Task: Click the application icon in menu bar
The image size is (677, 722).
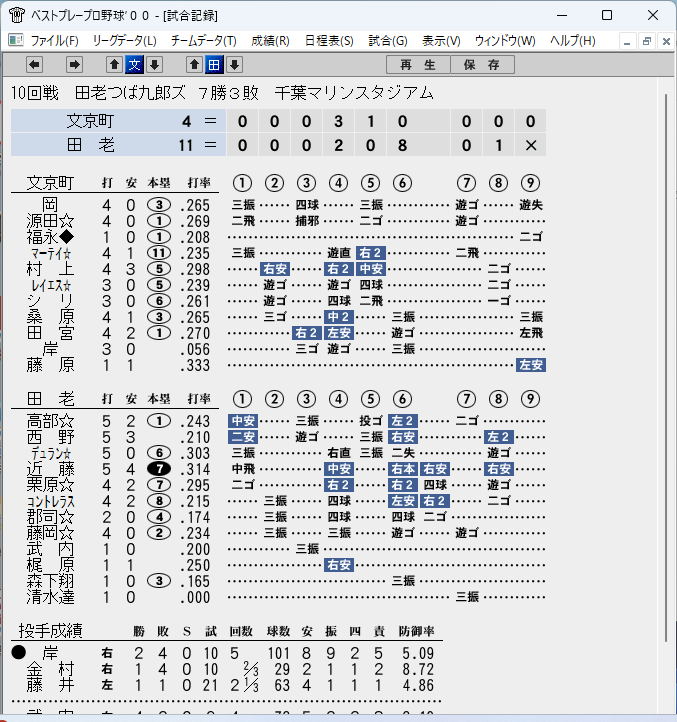Action: (x=16, y=41)
